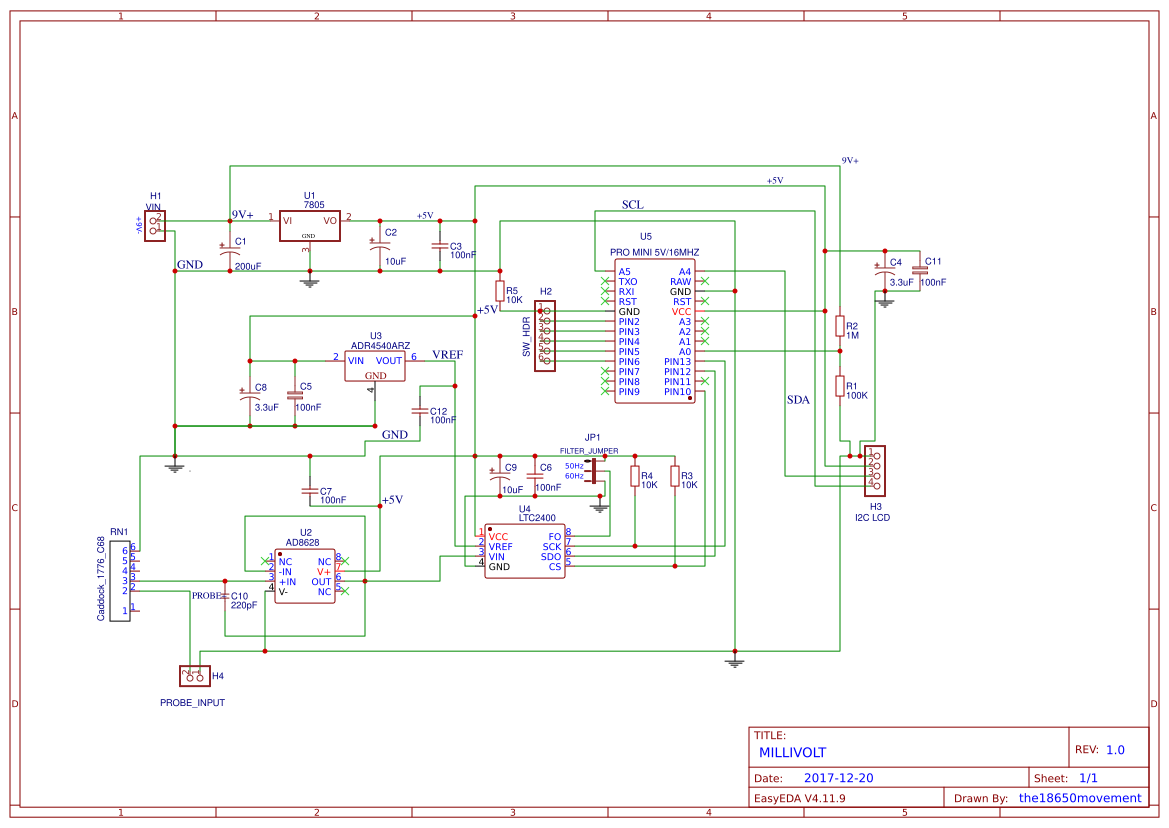Click the A5 pin label on U5
Screen dimensions: 1169x828
pyautogui.click(x=624, y=272)
